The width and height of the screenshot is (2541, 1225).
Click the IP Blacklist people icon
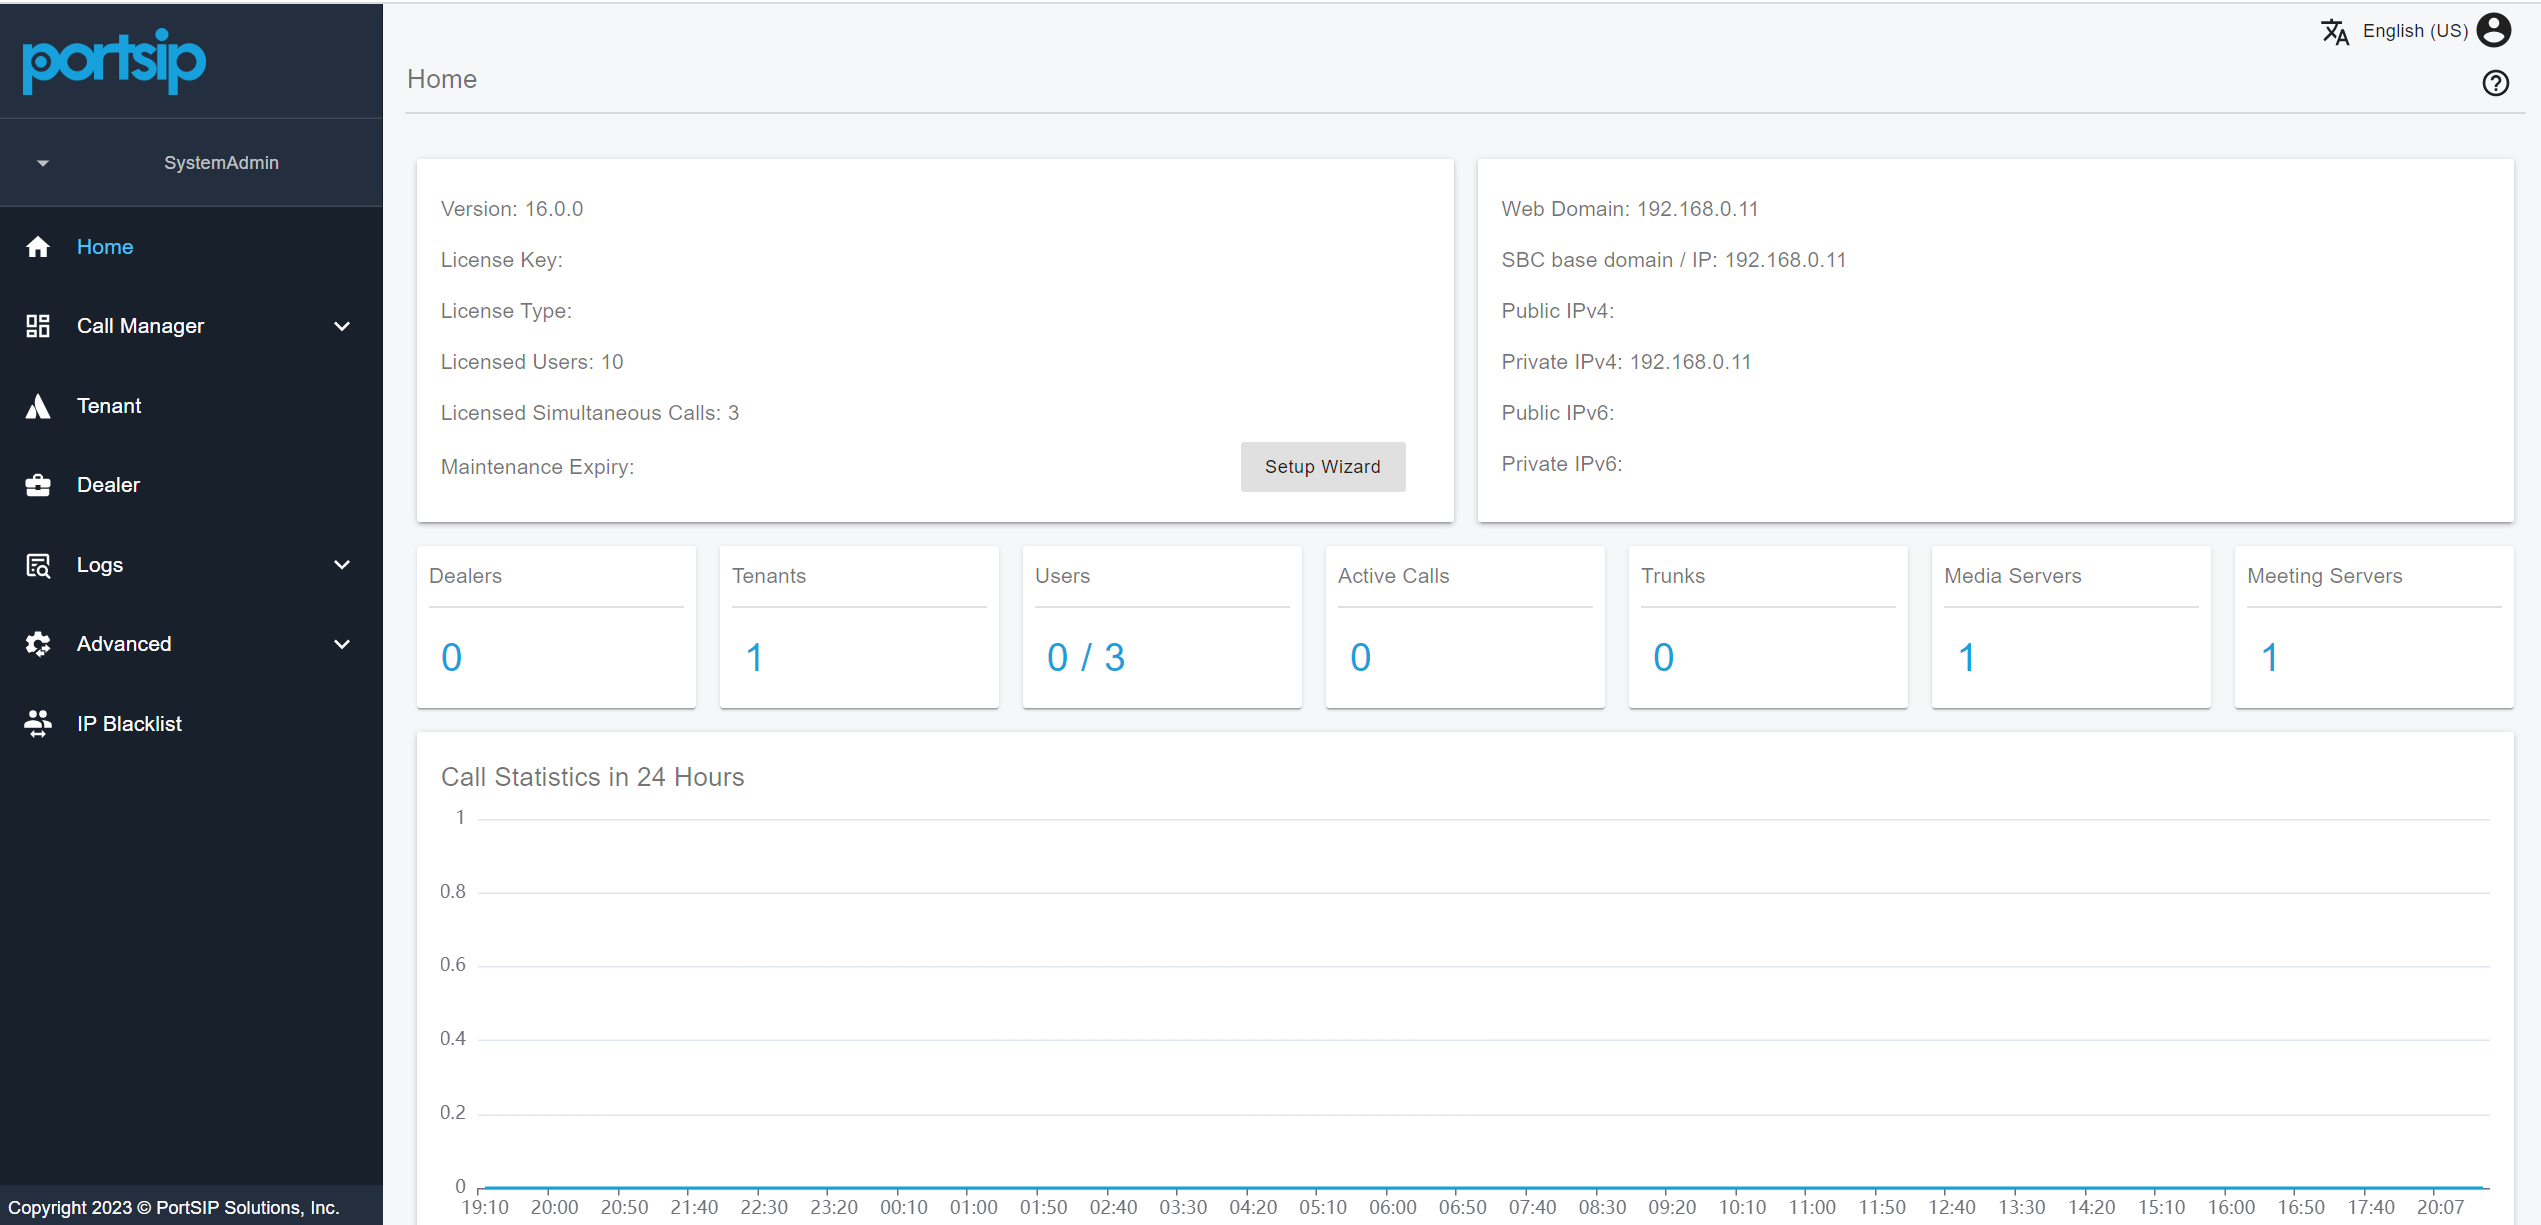click(38, 723)
